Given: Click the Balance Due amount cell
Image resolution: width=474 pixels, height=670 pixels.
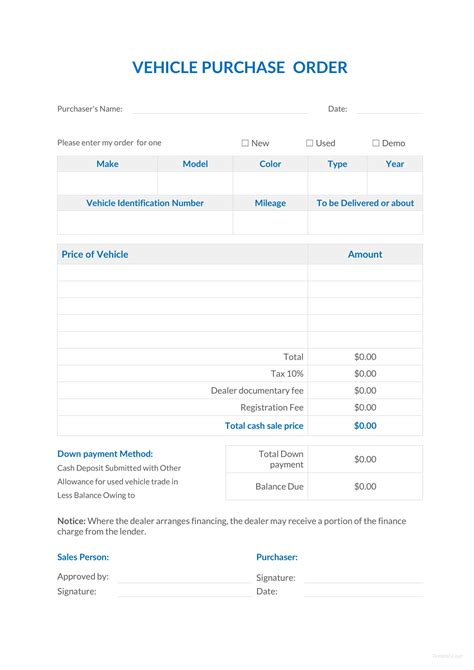Looking at the screenshot, I should [365, 486].
